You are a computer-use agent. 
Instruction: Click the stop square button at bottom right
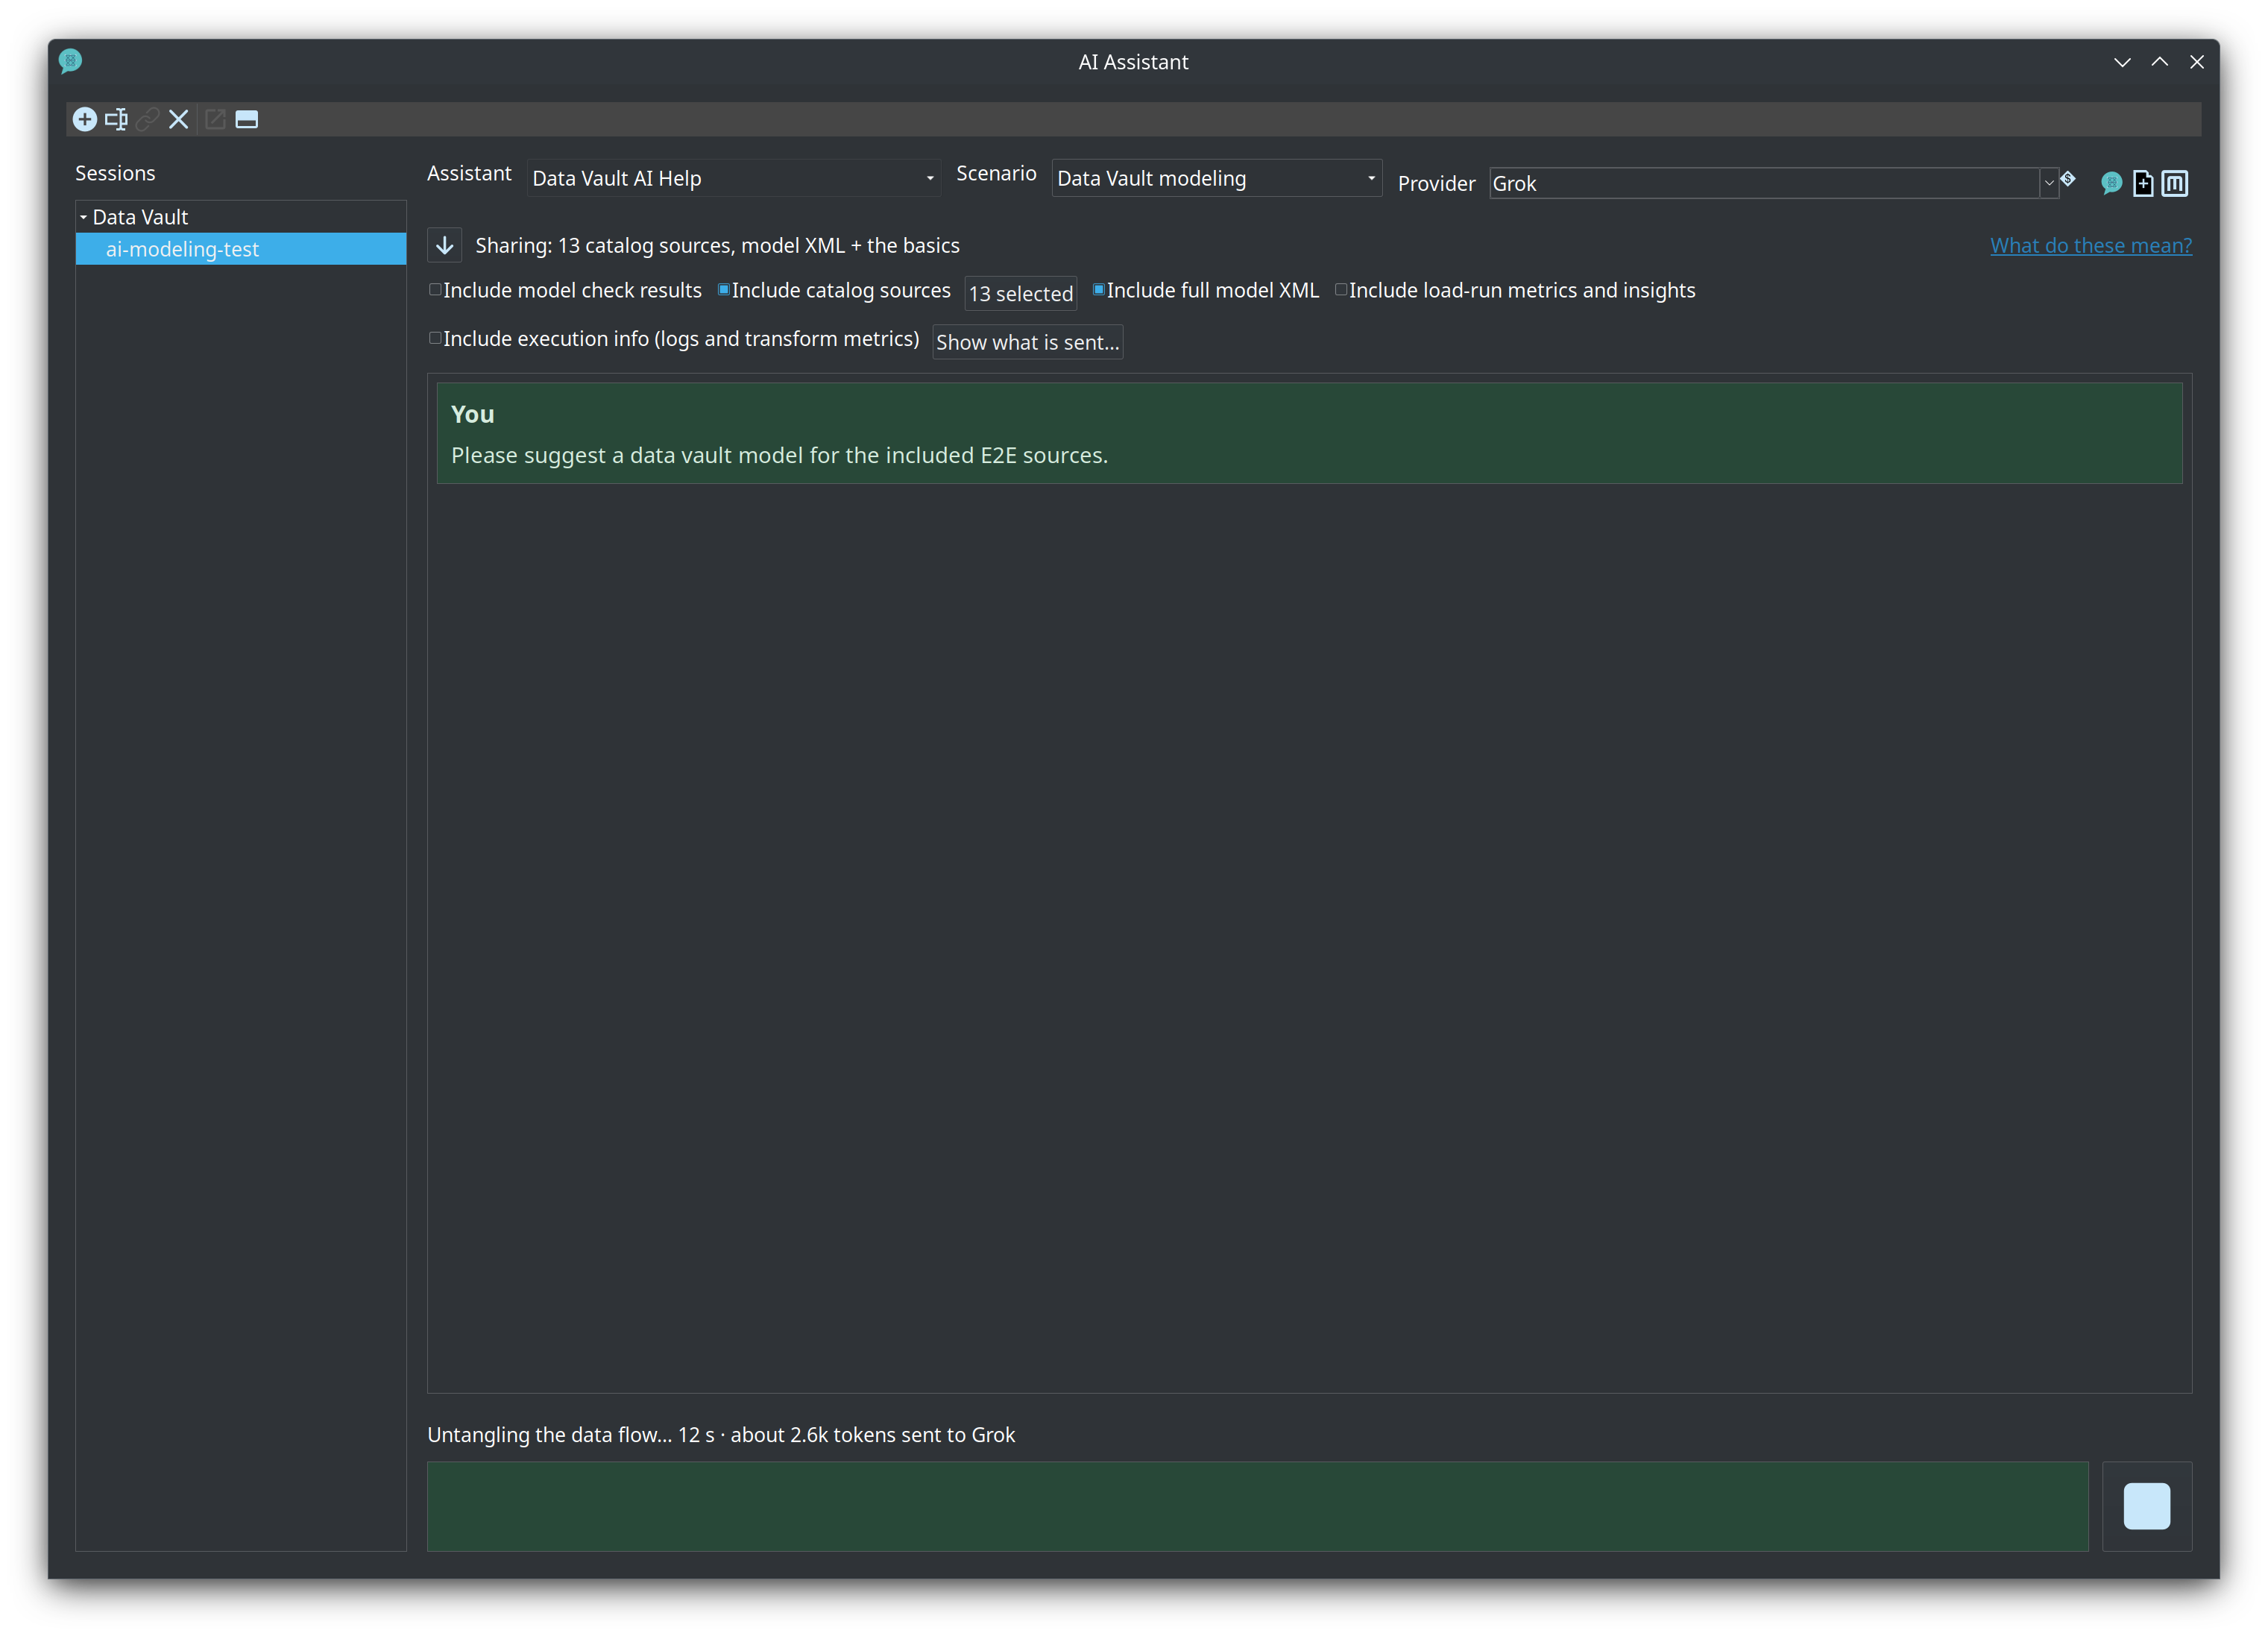(x=2147, y=1506)
